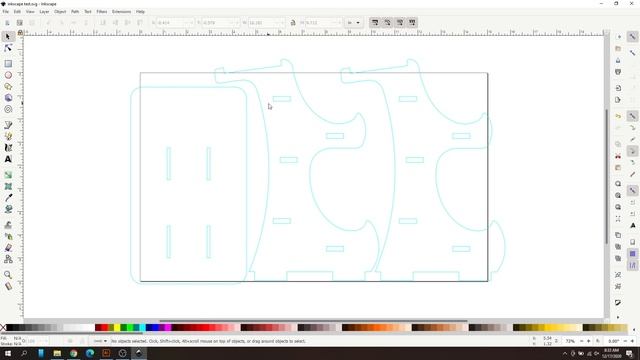Viewport: 640px width, 360px height.
Task: Toggle the Enable snapping button
Action: point(632,37)
